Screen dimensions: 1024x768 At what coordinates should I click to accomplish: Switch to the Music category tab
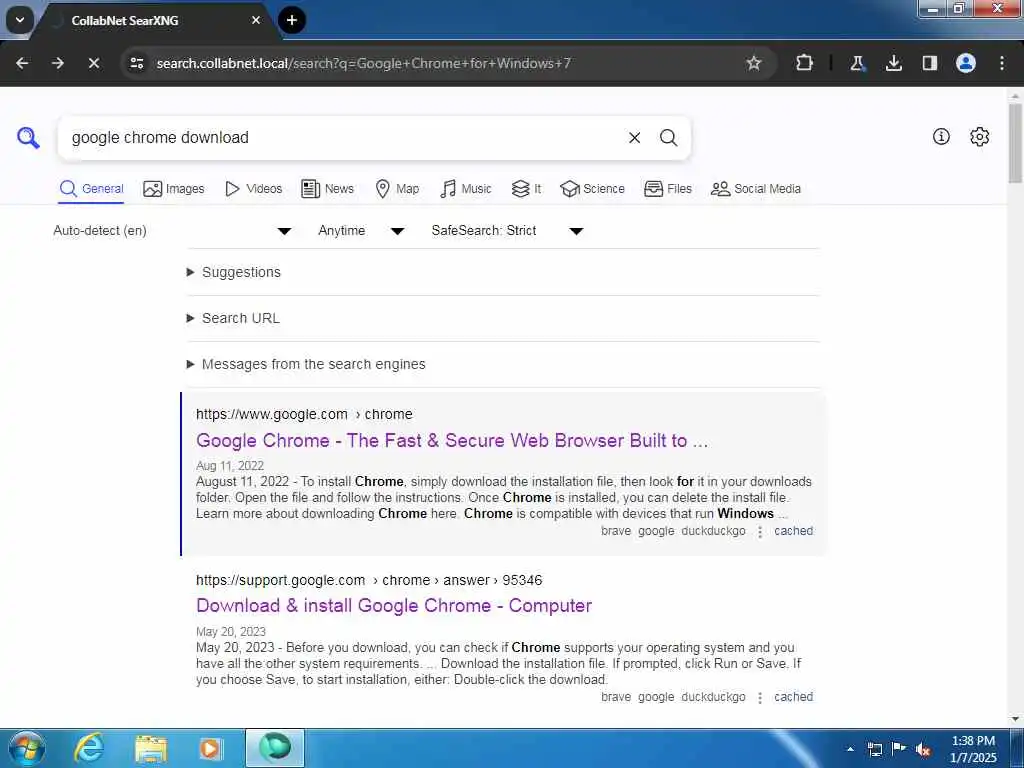click(x=466, y=189)
